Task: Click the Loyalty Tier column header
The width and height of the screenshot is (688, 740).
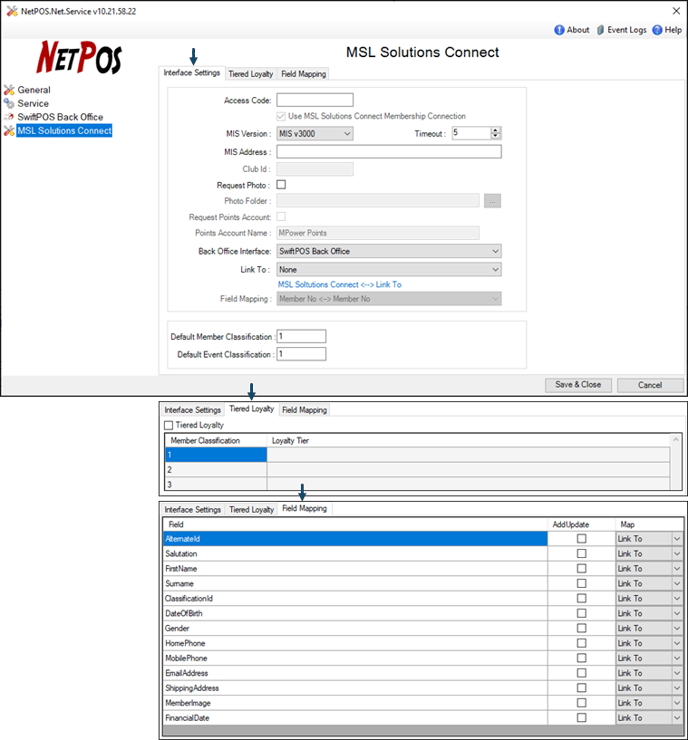Action: point(290,440)
